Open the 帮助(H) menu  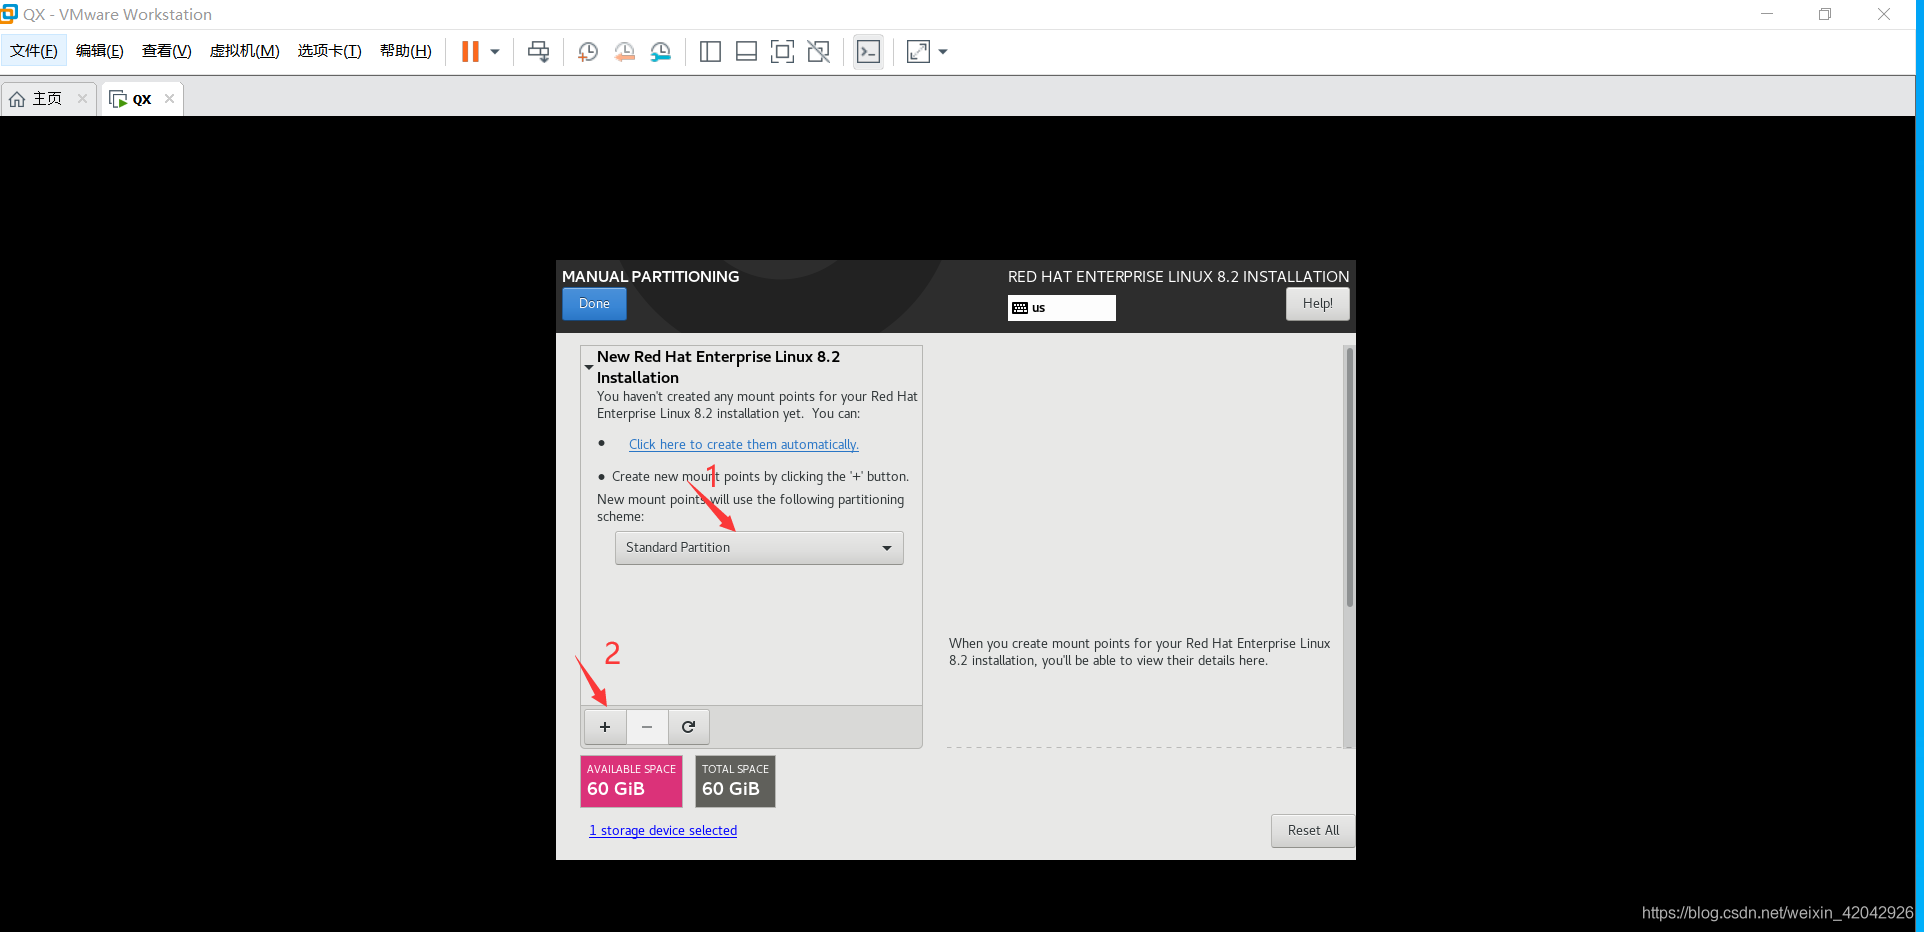pos(406,51)
